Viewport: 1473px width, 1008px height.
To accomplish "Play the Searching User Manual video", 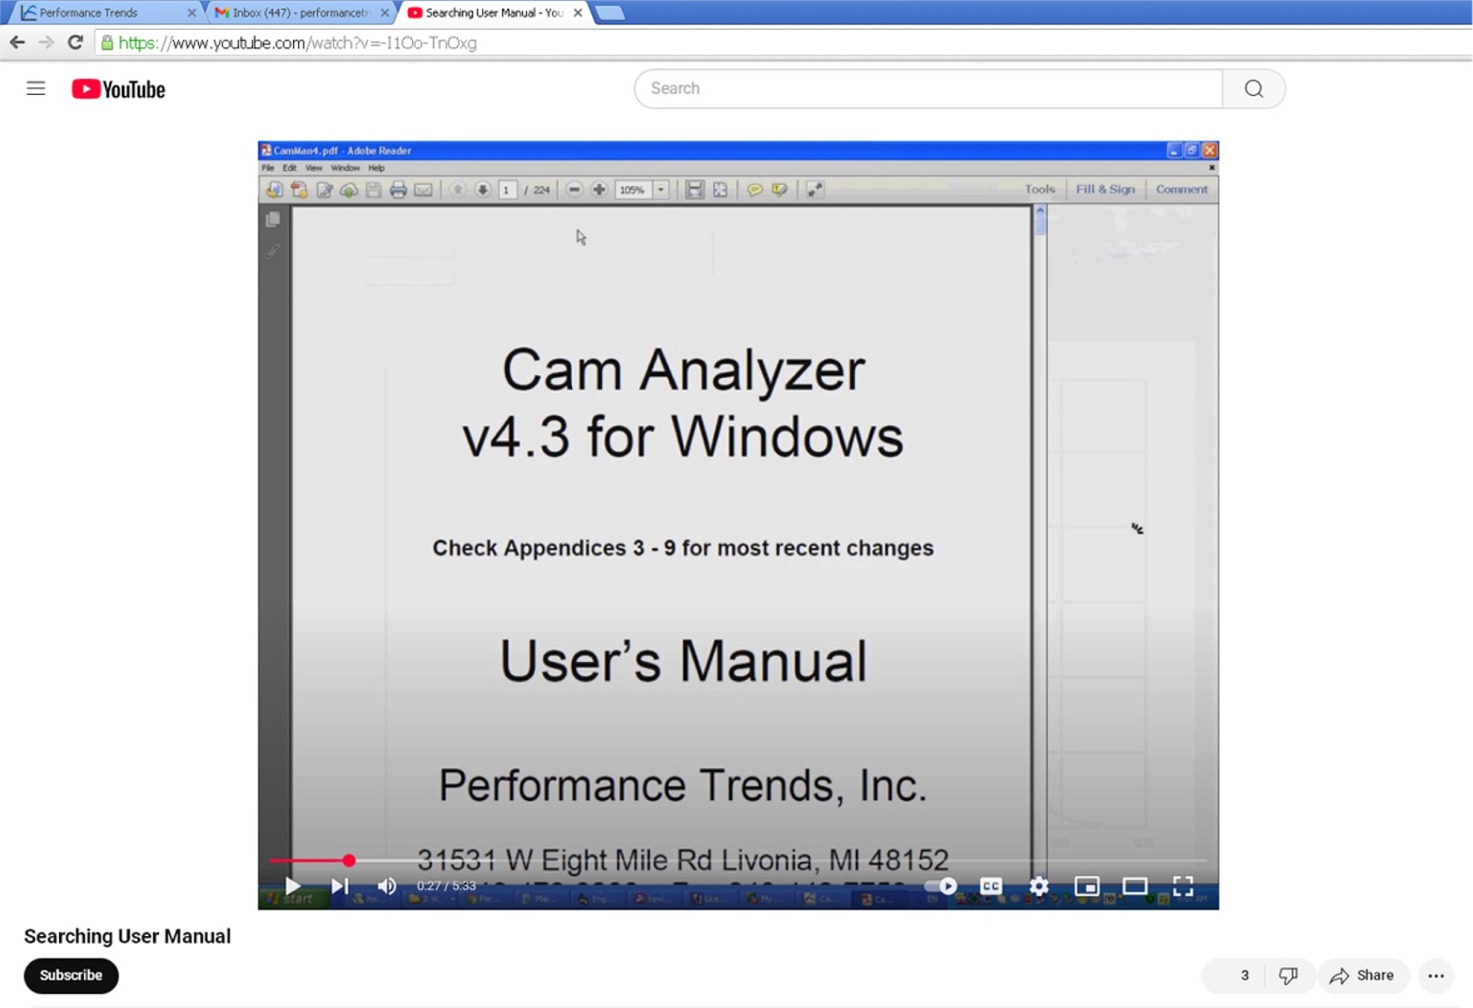I will click(x=292, y=886).
